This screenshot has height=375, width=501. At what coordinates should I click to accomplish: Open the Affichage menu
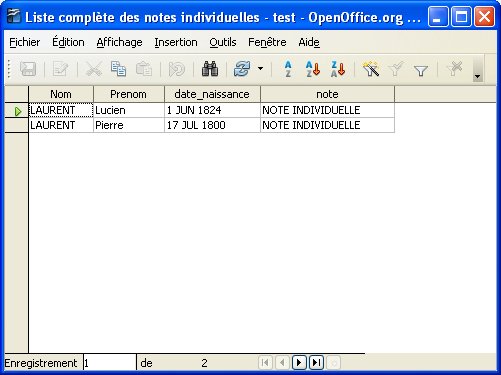[119, 42]
